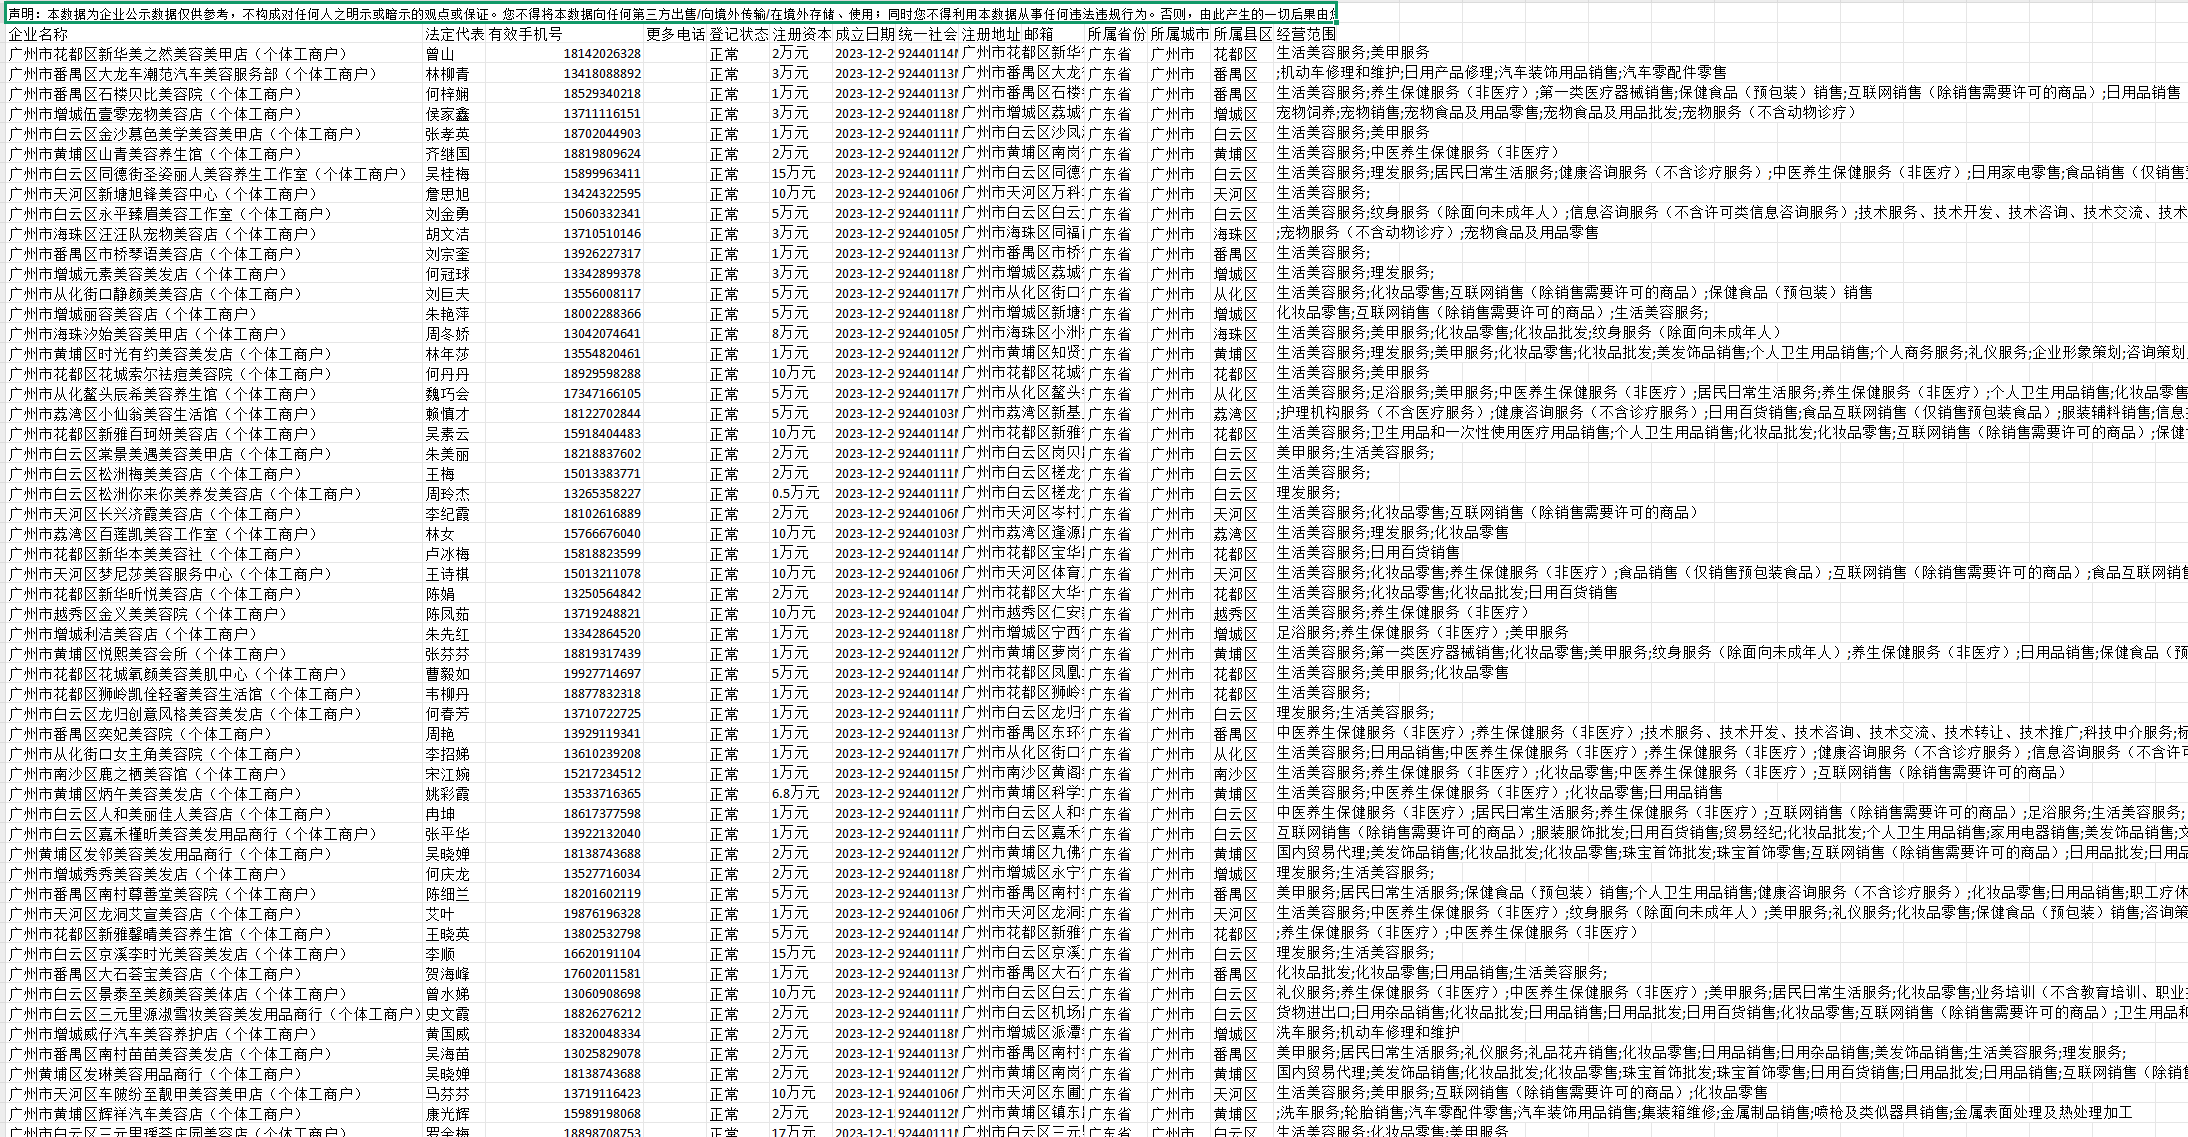Select the disclaimer cell starting with 声明
2188x1137 pixels.
(670, 14)
